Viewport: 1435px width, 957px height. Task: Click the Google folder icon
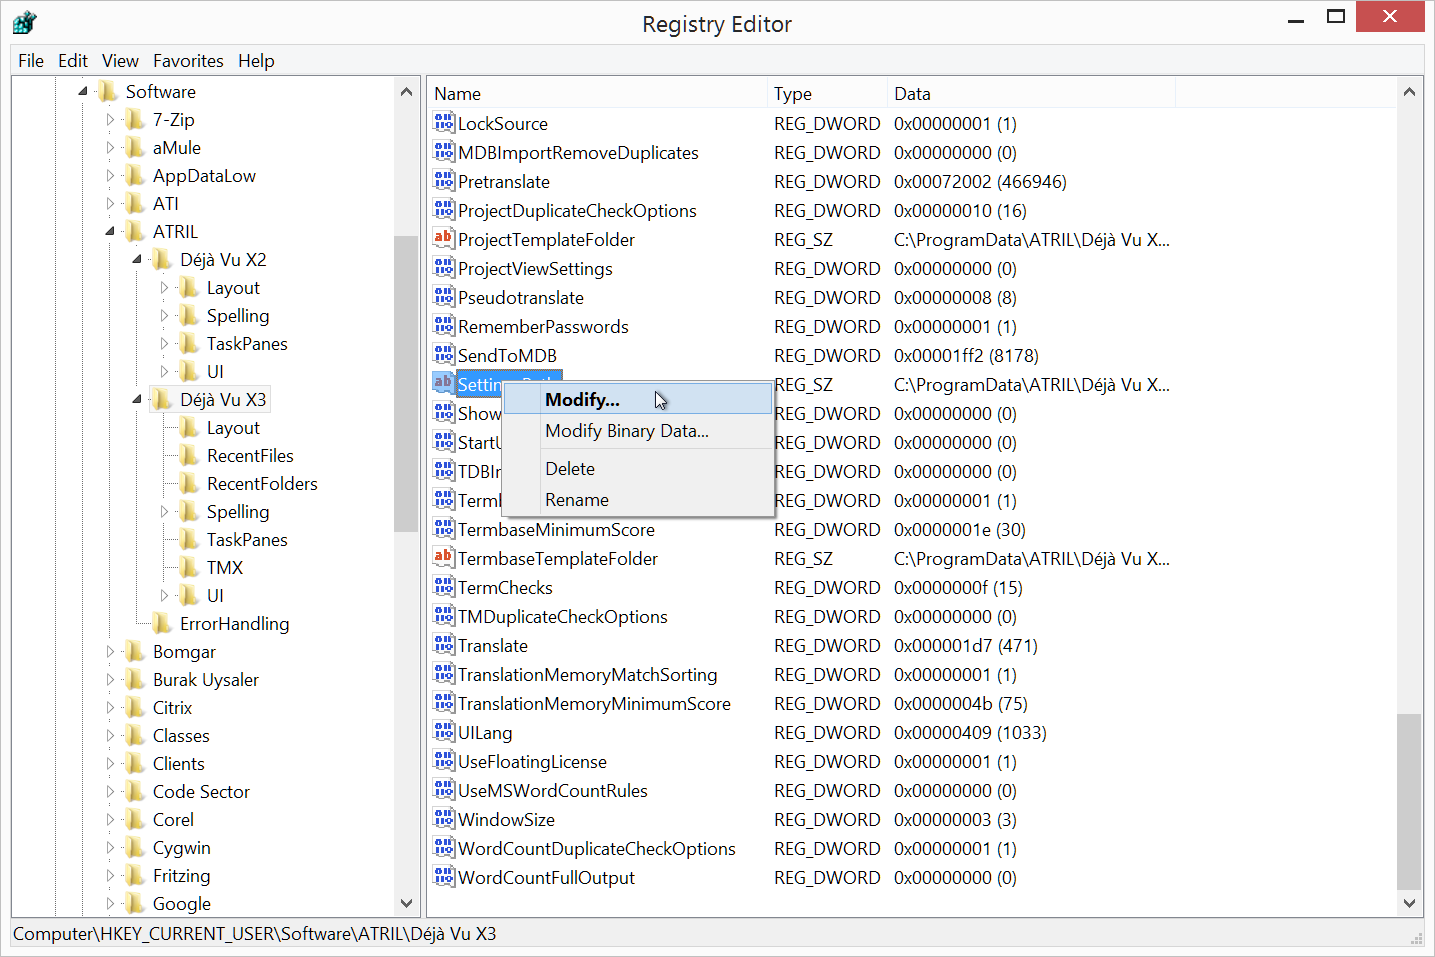[x=135, y=904]
